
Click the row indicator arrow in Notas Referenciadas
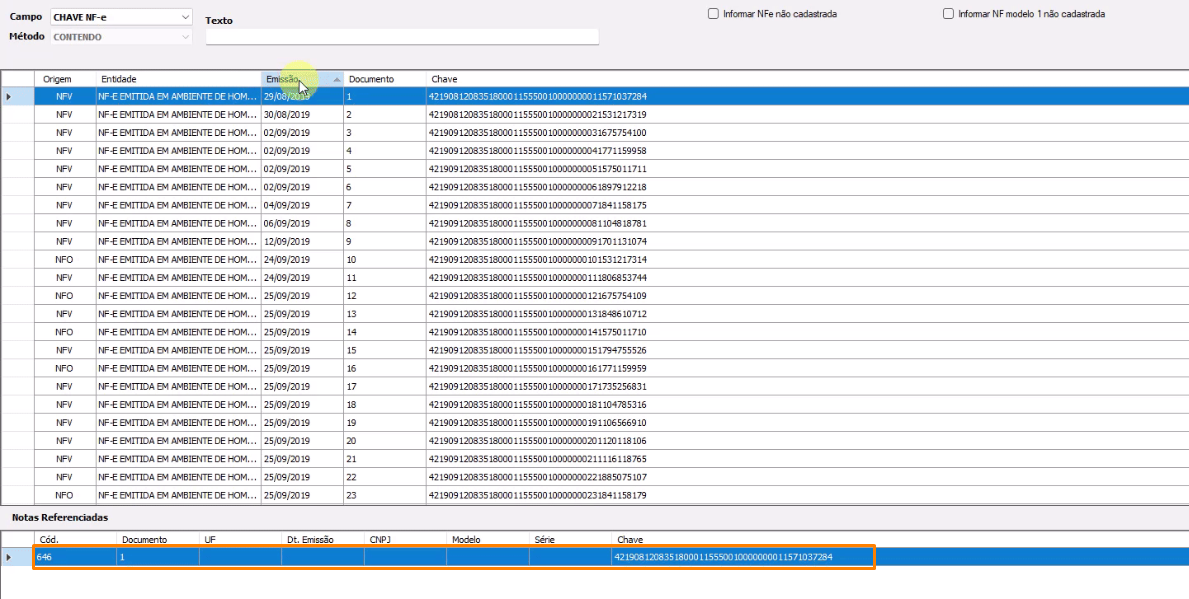(9, 557)
